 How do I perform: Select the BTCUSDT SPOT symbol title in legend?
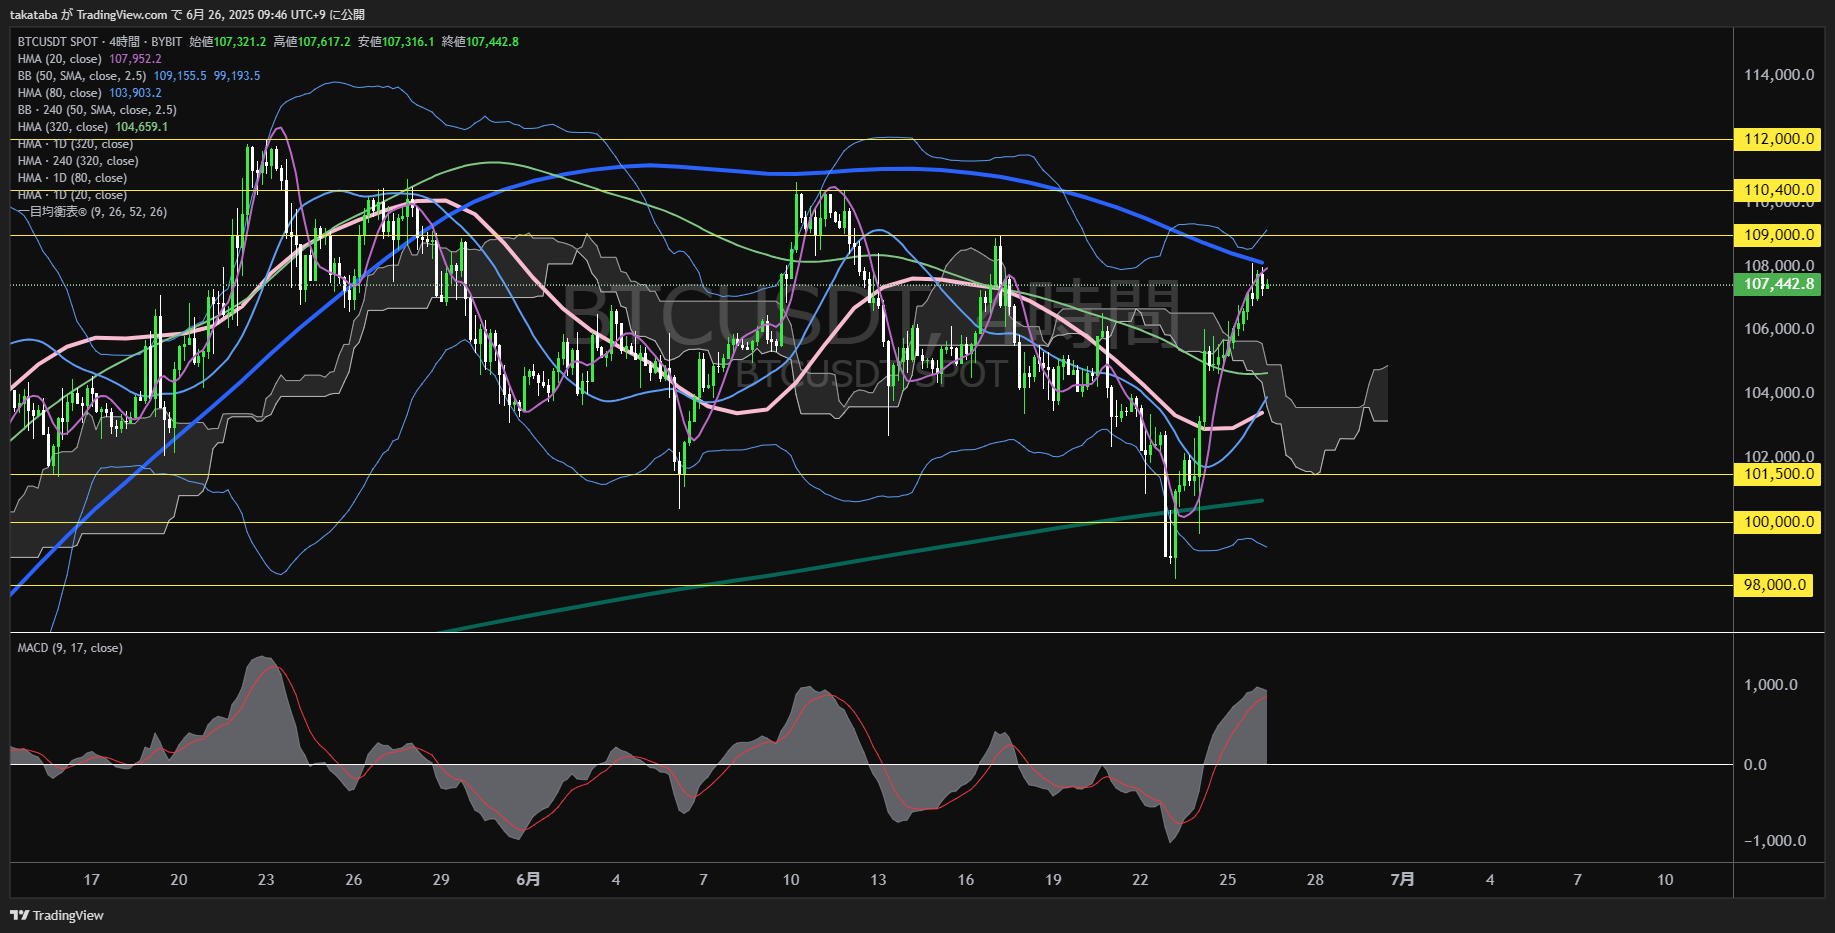[x=58, y=42]
